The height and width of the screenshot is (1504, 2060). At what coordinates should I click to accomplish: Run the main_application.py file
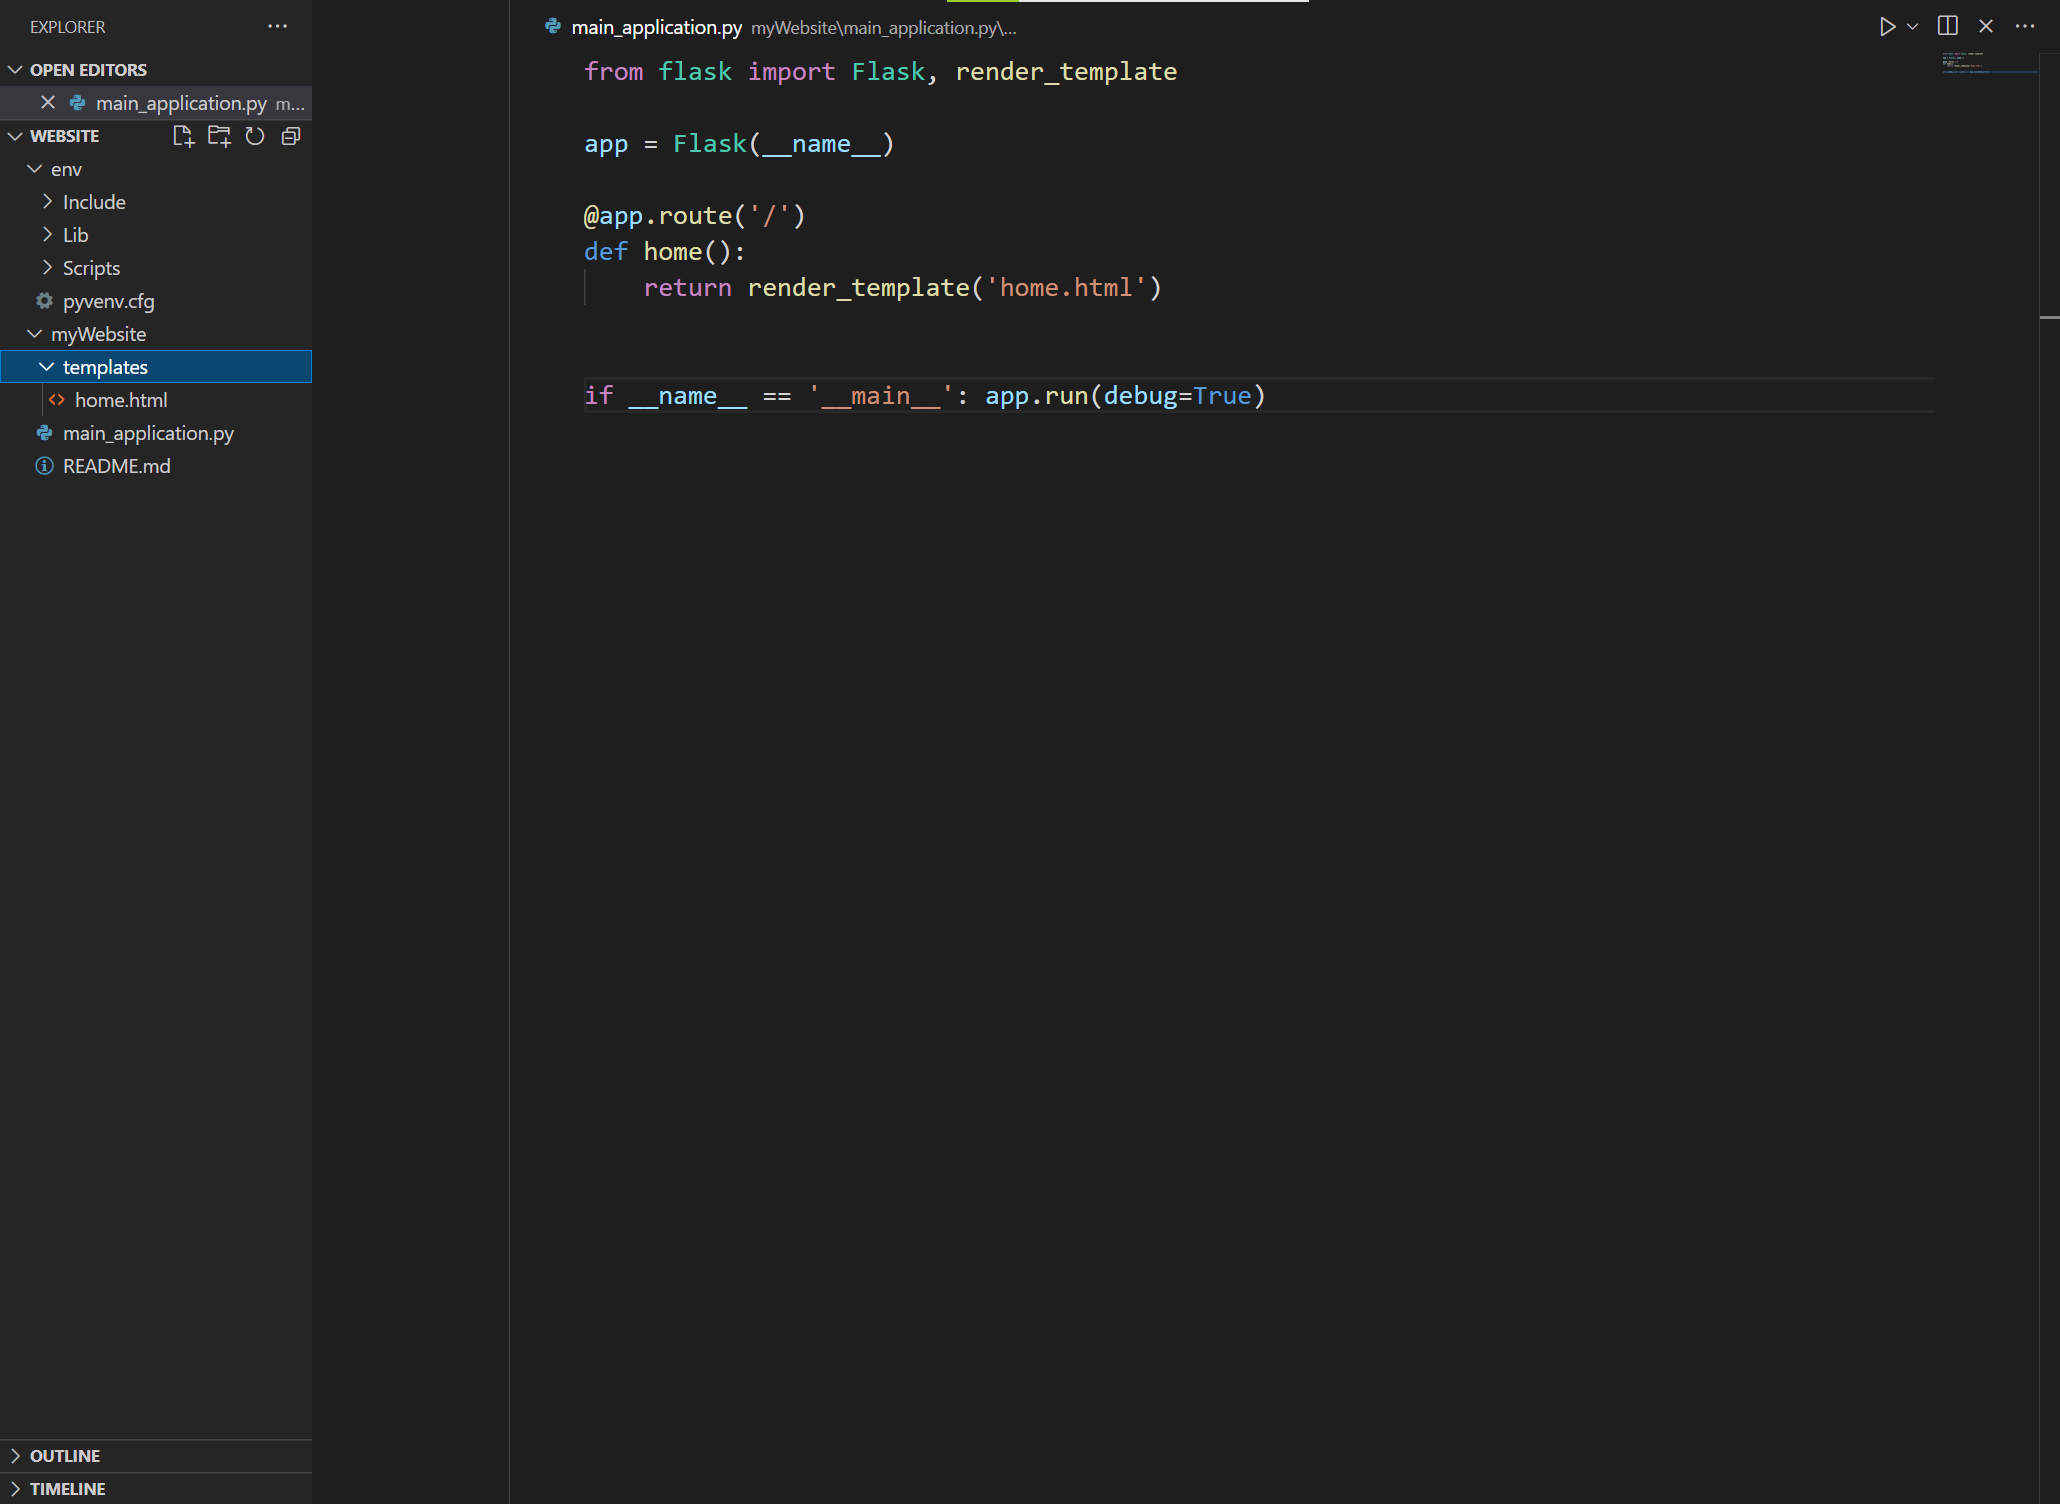(x=1887, y=26)
